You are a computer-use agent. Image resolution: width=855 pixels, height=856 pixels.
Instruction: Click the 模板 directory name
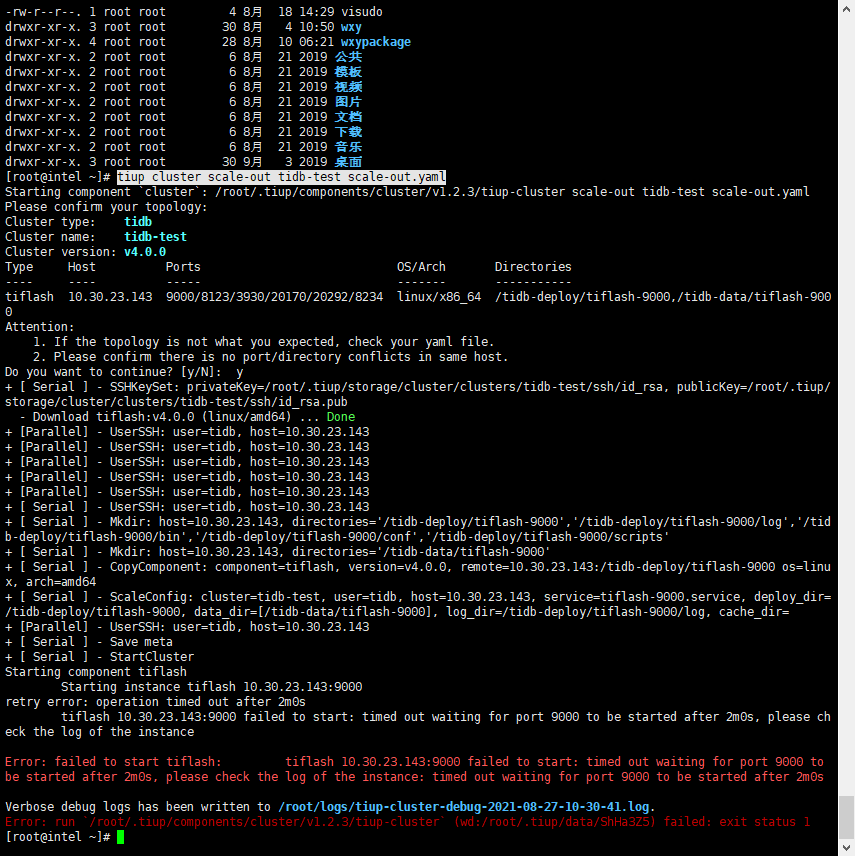coord(348,72)
